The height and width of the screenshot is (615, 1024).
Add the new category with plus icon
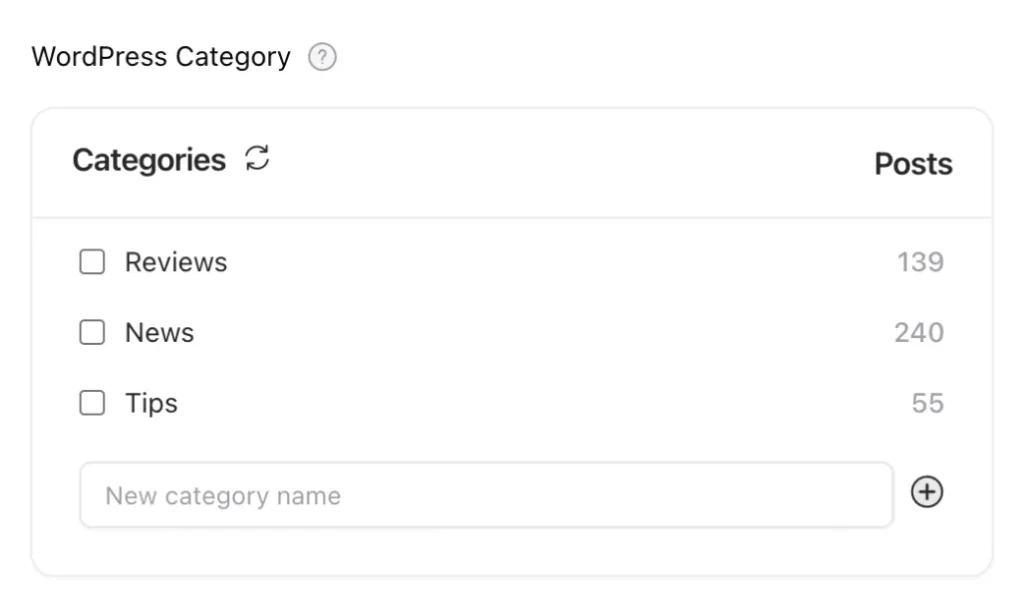pyautogui.click(x=927, y=492)
